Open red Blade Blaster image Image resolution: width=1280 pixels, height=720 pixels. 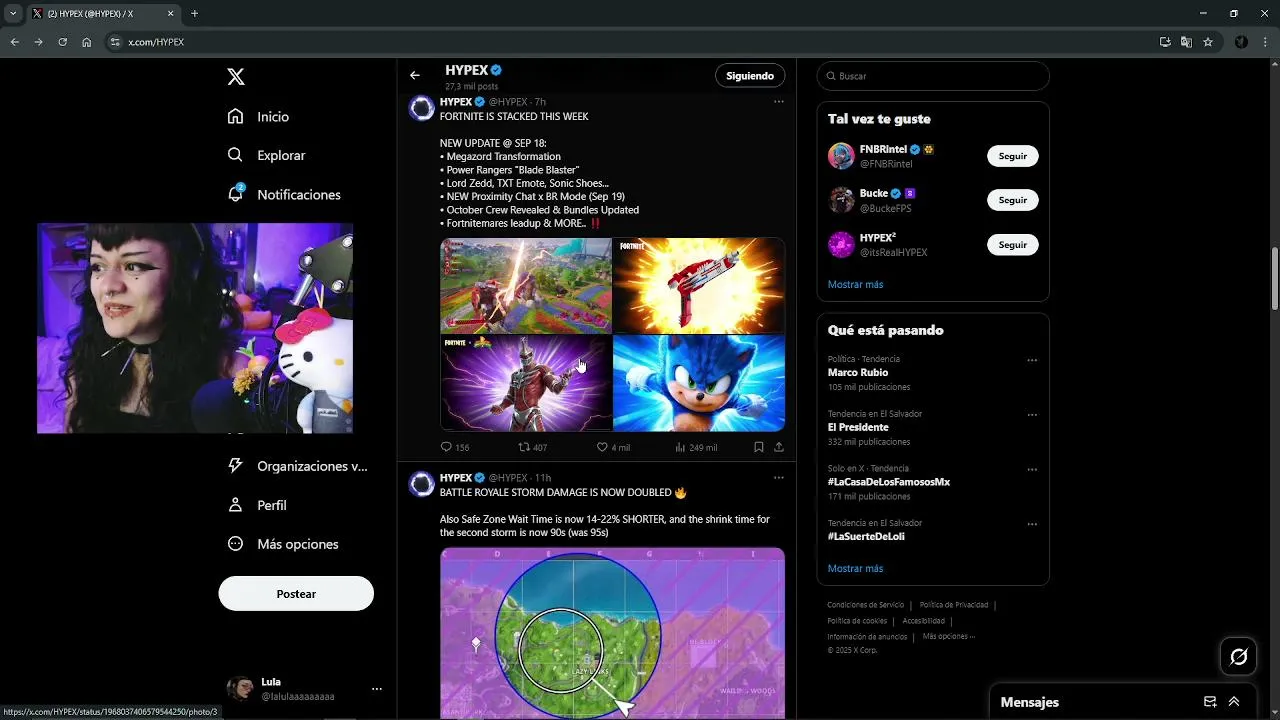pos(699,285)
